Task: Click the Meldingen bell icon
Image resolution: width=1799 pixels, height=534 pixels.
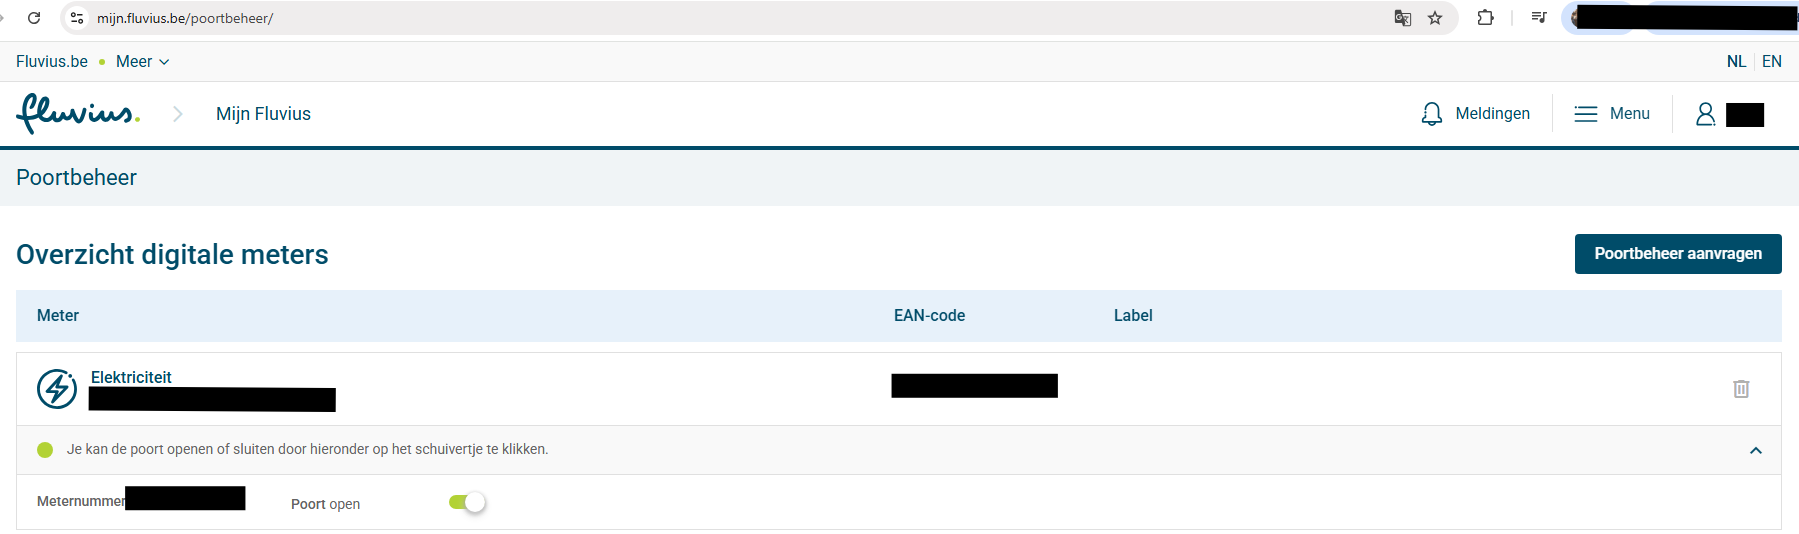Action: (x=1432, y=114)
